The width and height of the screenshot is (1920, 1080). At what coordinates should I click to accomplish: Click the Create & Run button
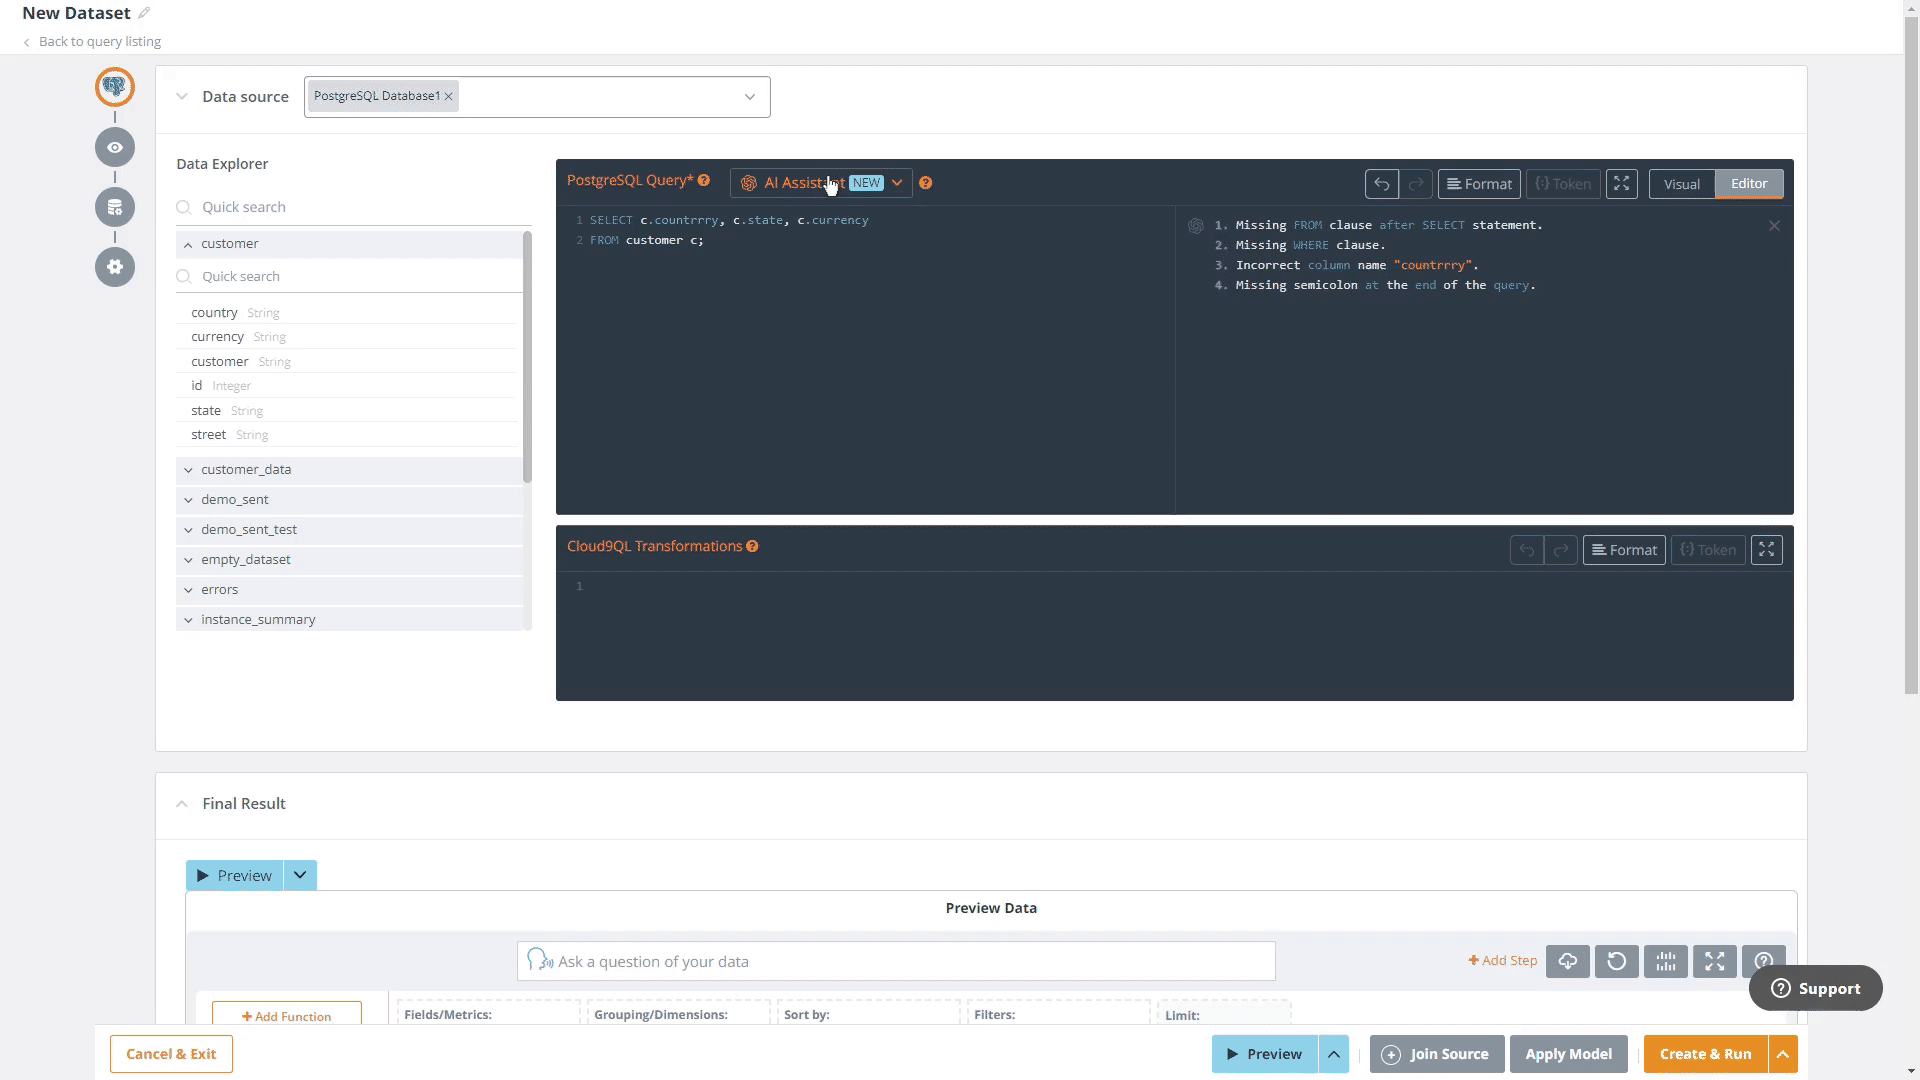click(1705, 1054)
